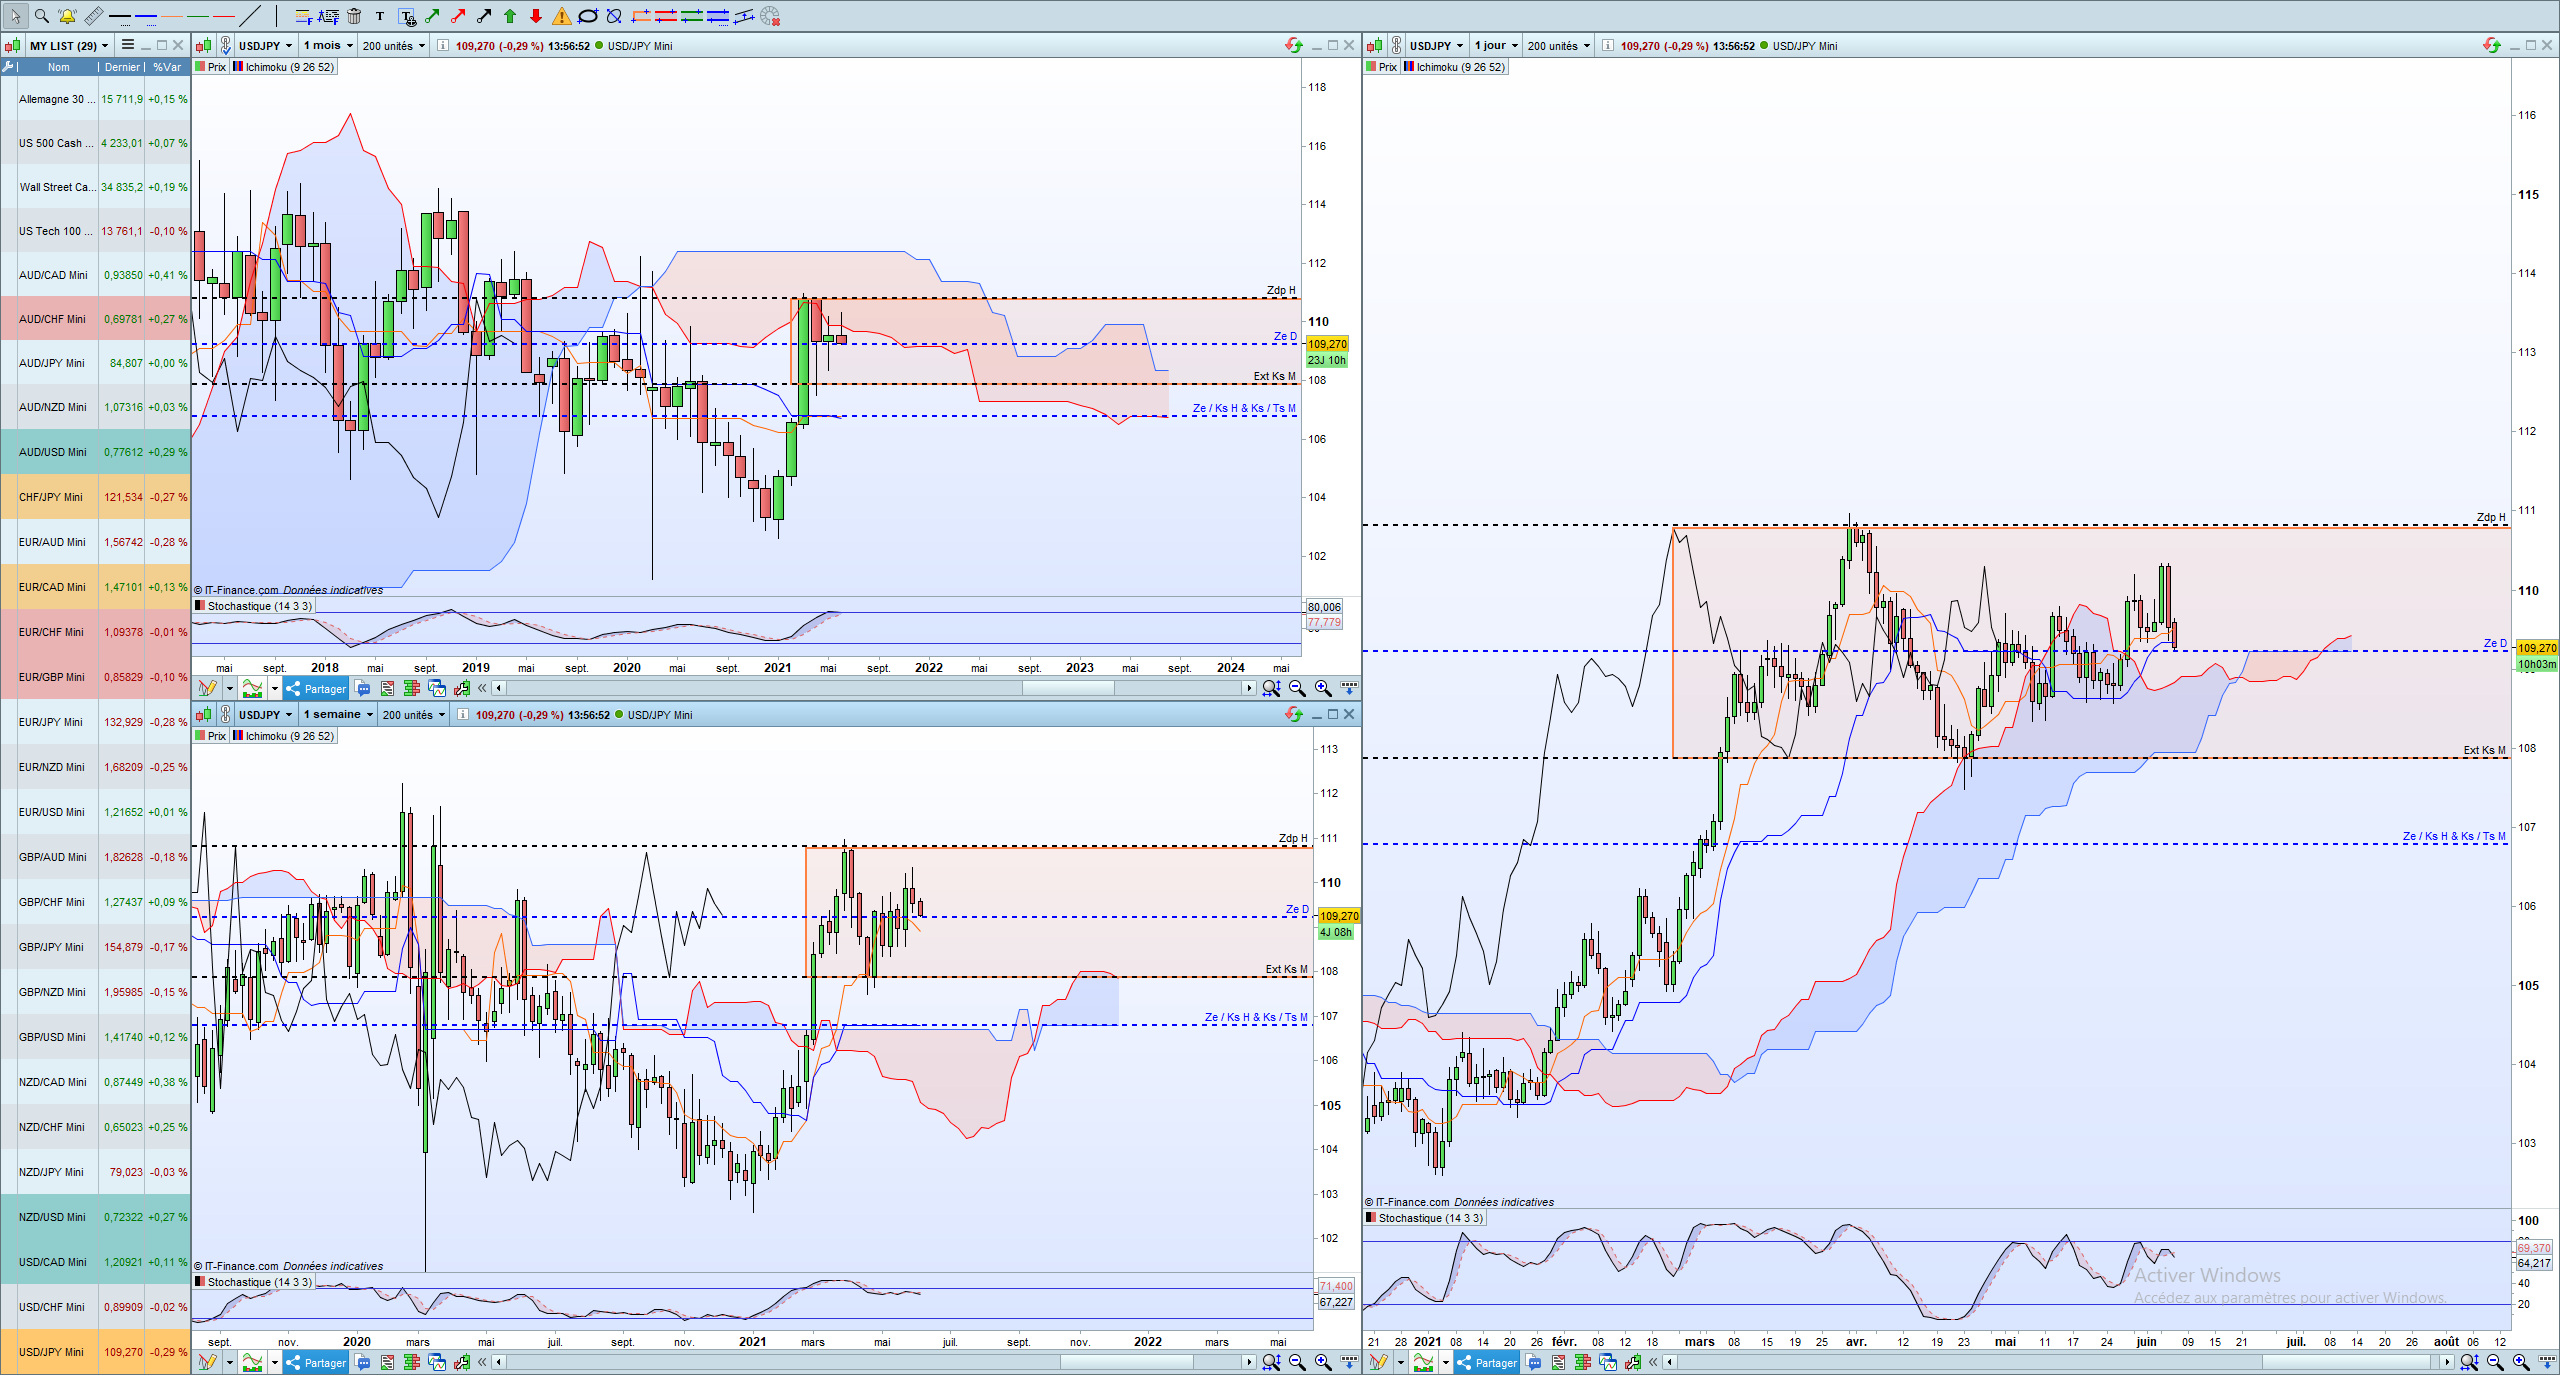Screen dimensions: 2560x1375
Task: Open the watchlist wrench settings icon
Action: (9, 67)
